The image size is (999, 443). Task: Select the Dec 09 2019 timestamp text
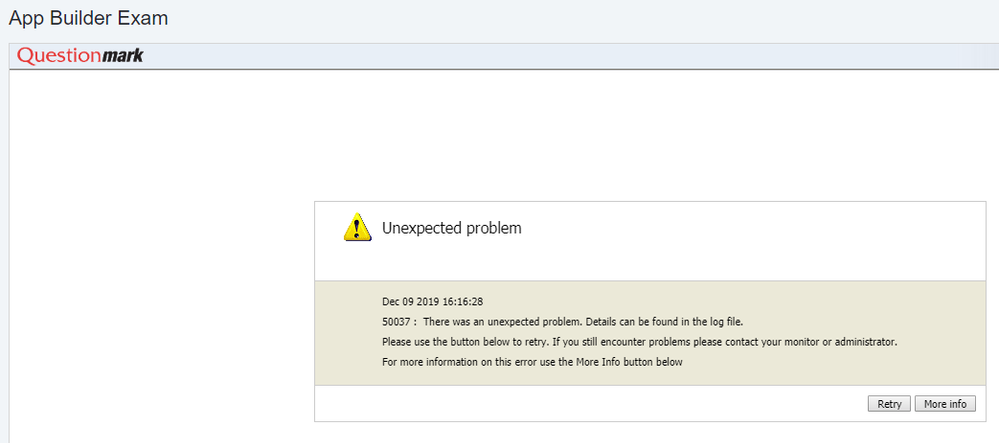coord(433,301)
